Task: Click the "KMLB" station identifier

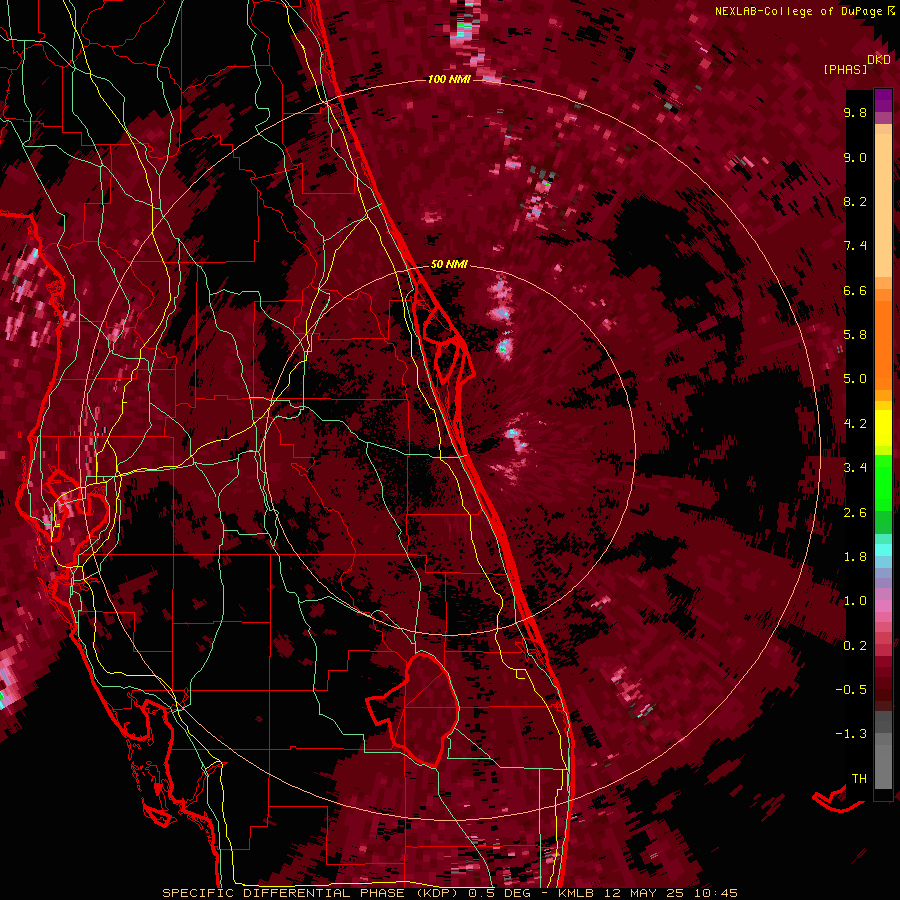Action: 575,893
